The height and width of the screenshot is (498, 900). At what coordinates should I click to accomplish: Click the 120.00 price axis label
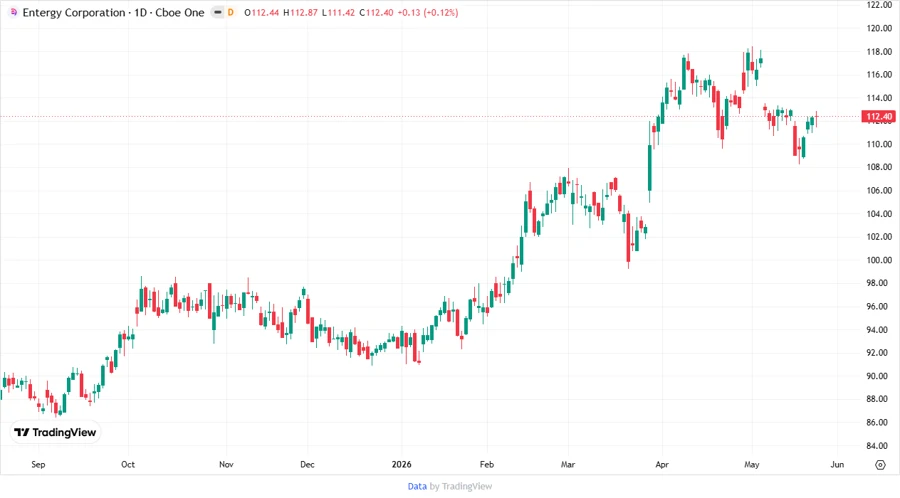click(879, 28)
